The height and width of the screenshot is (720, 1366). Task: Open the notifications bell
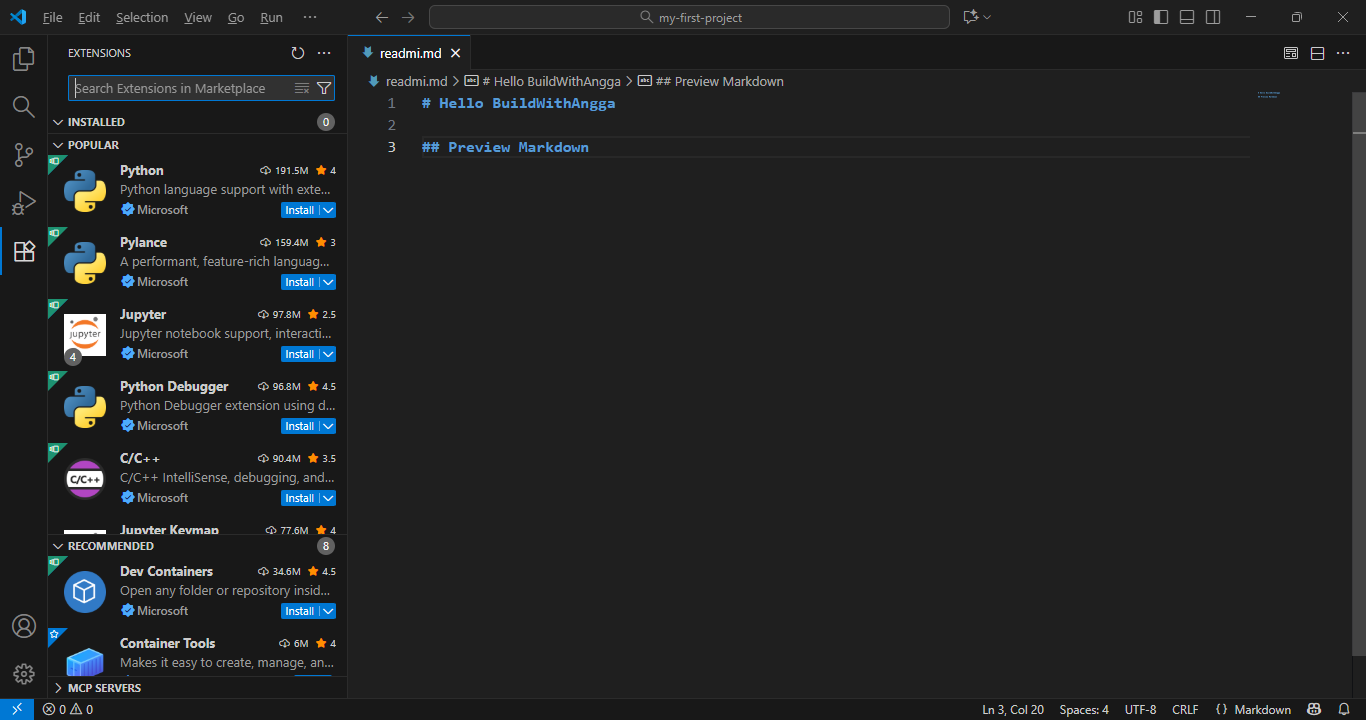point(1343,709)
